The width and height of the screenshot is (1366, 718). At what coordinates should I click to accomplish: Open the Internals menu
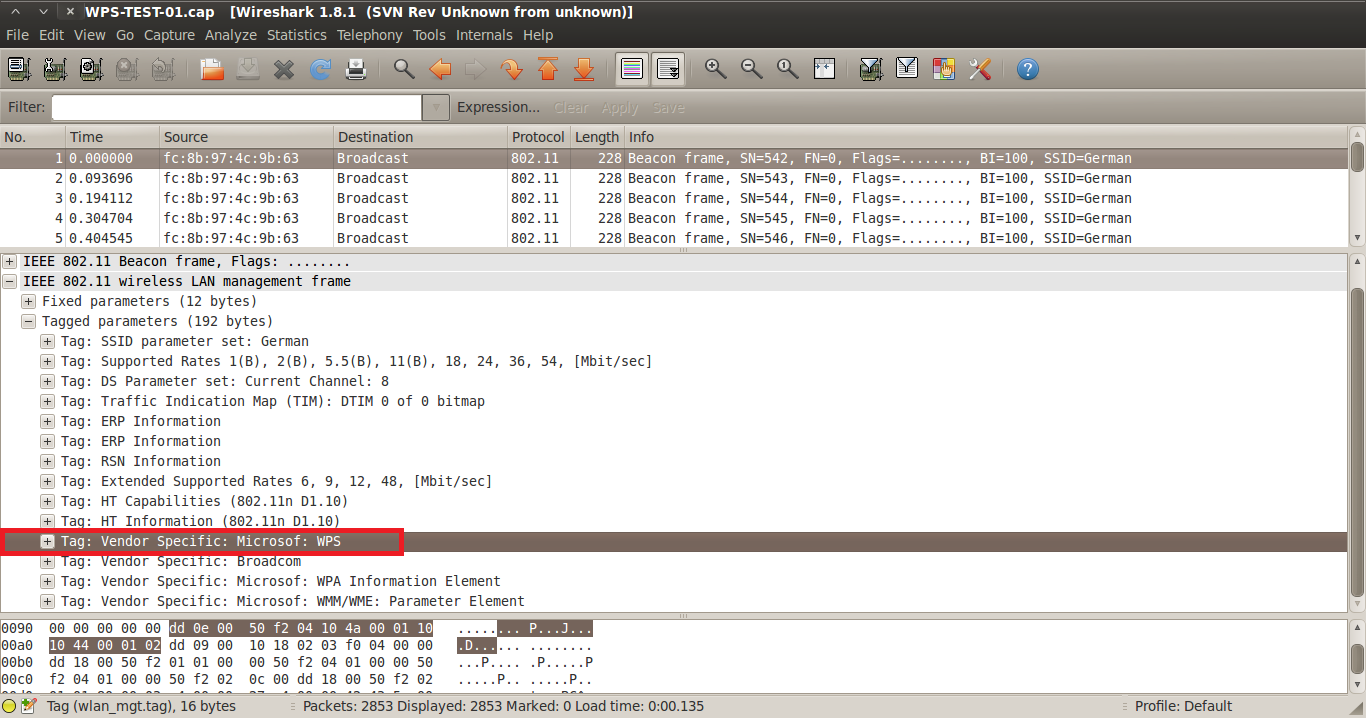click(x=484, y=35)
